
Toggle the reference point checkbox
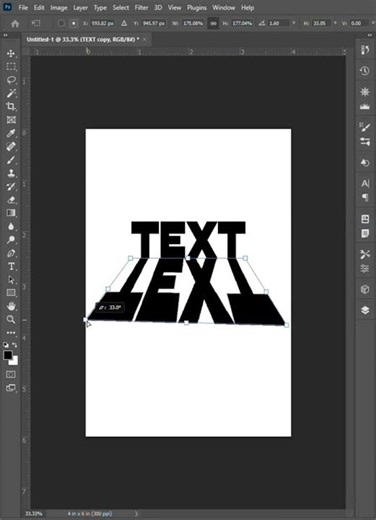pos(61,23)
